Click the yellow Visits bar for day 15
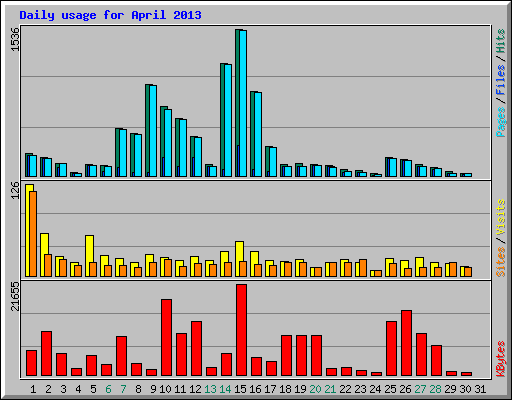Image resolution: width=512 pixels, height=400 pixels. pos(239,259)
